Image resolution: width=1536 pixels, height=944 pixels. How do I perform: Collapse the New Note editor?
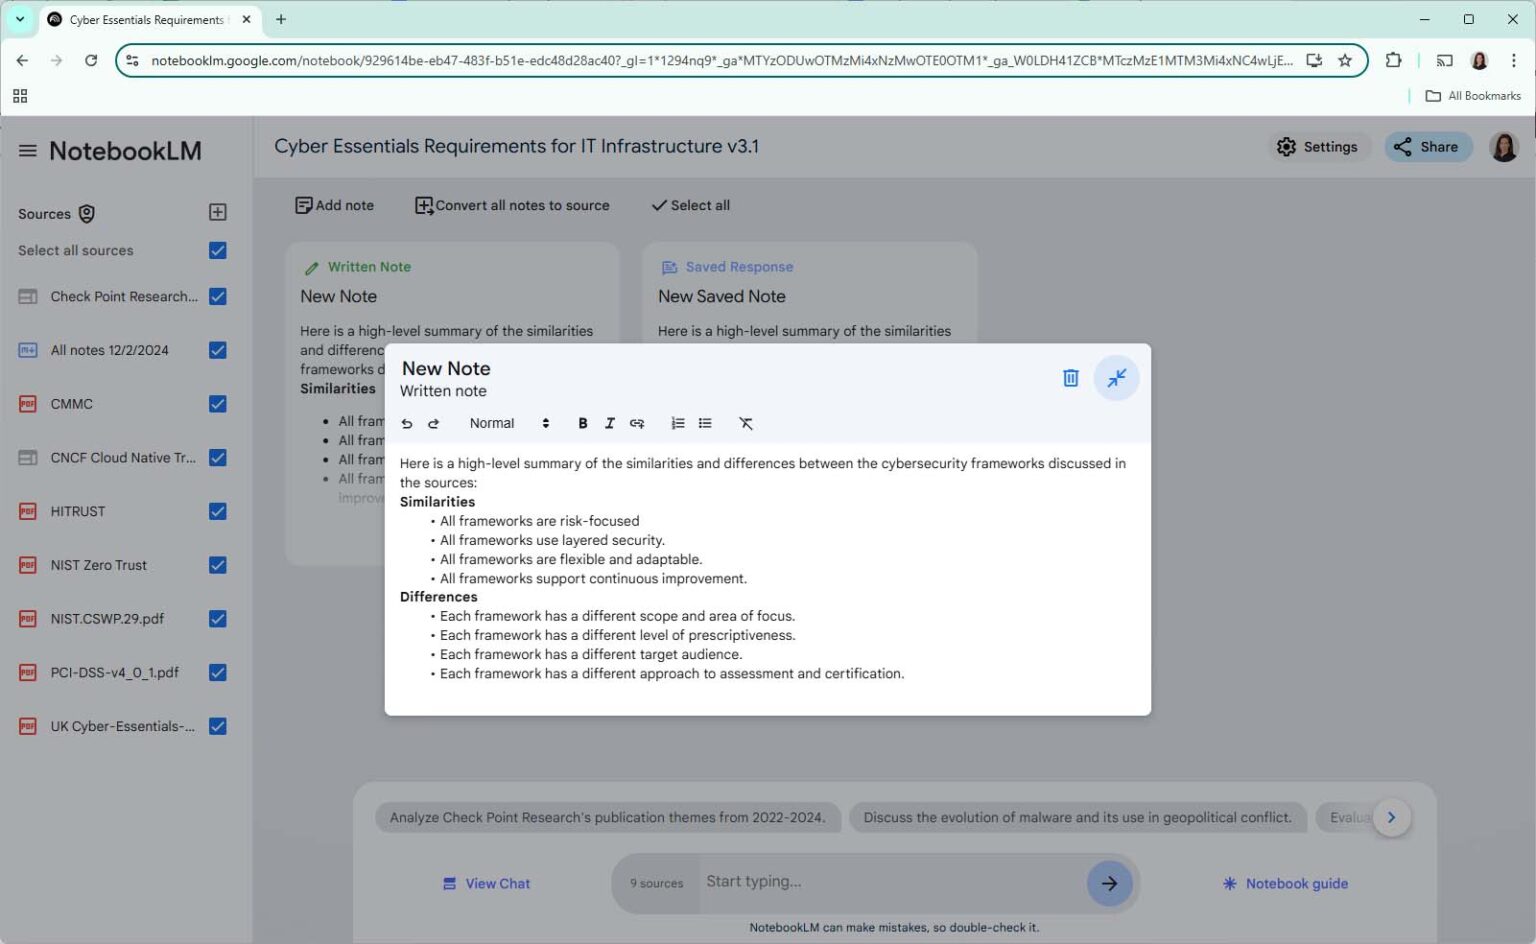tap(1116, 378)
